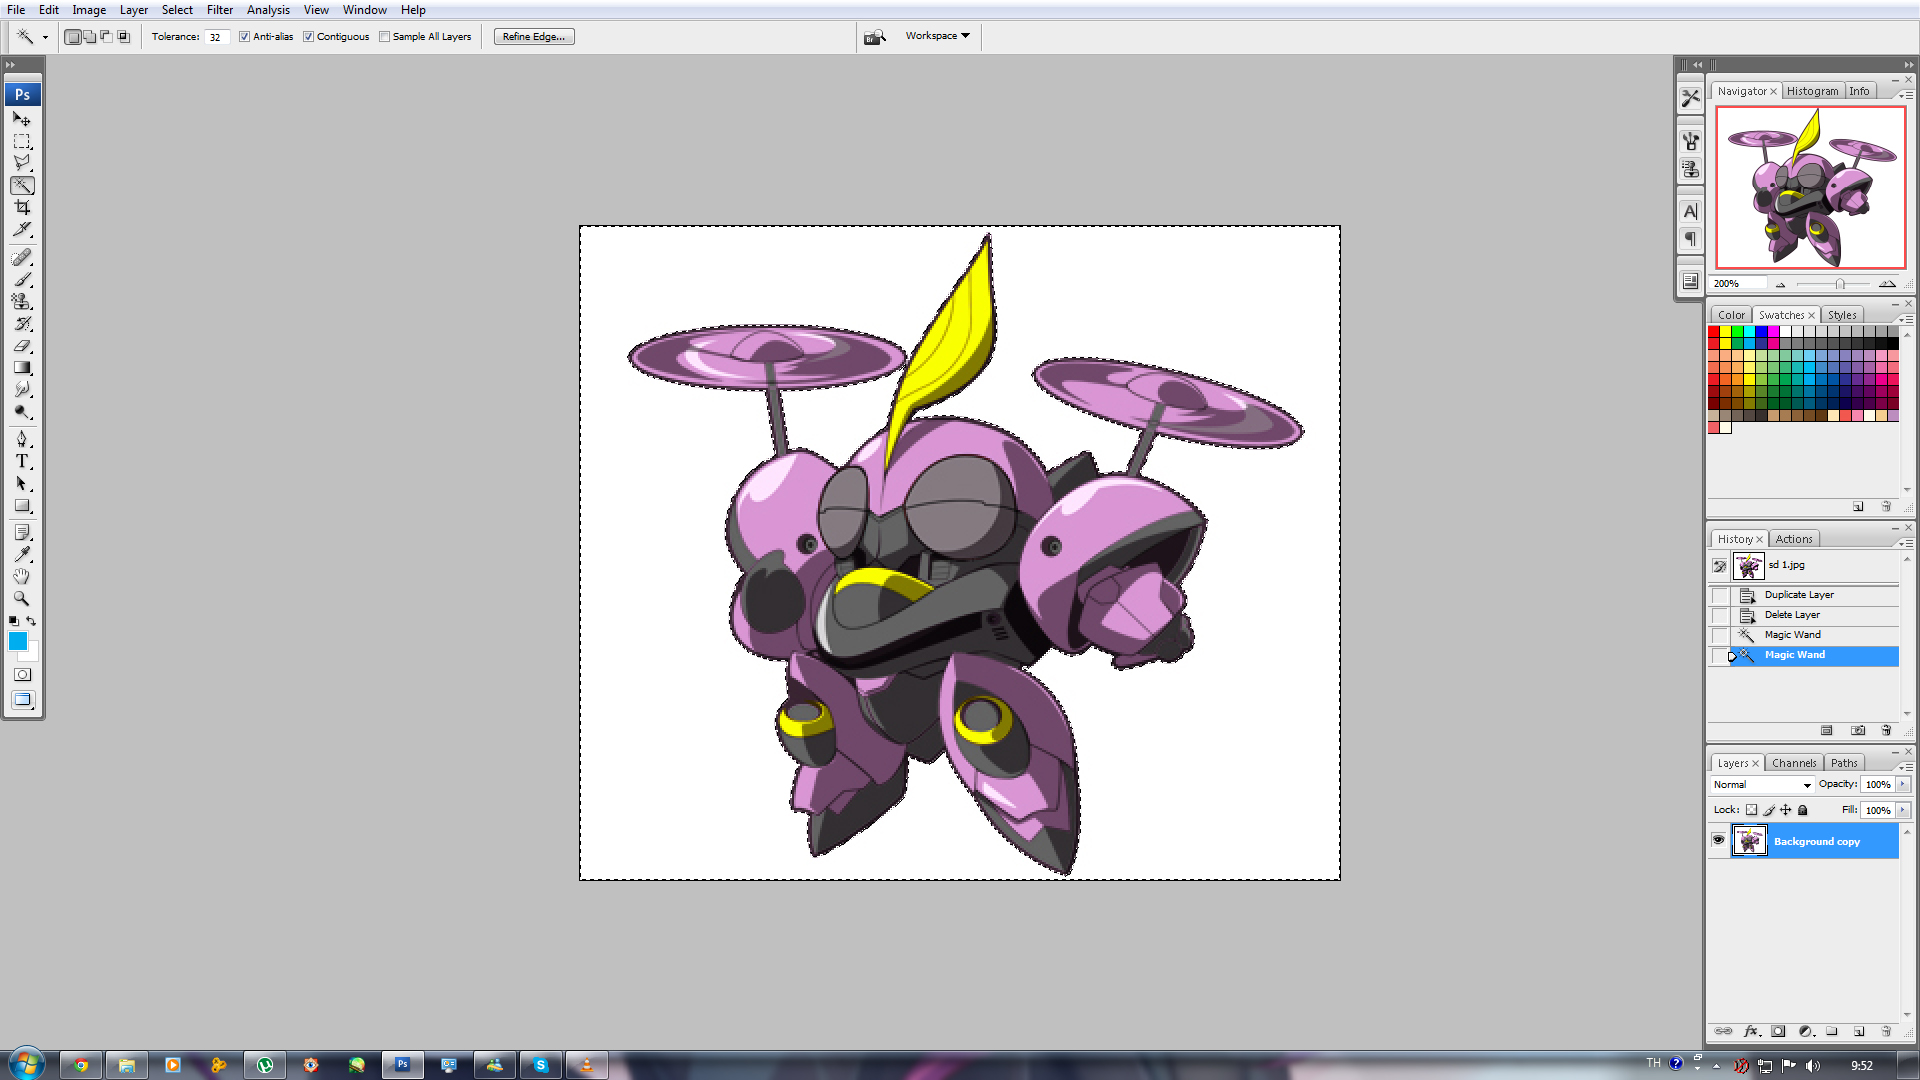Adjust the Navigator zoom slider

point(1840,284)
